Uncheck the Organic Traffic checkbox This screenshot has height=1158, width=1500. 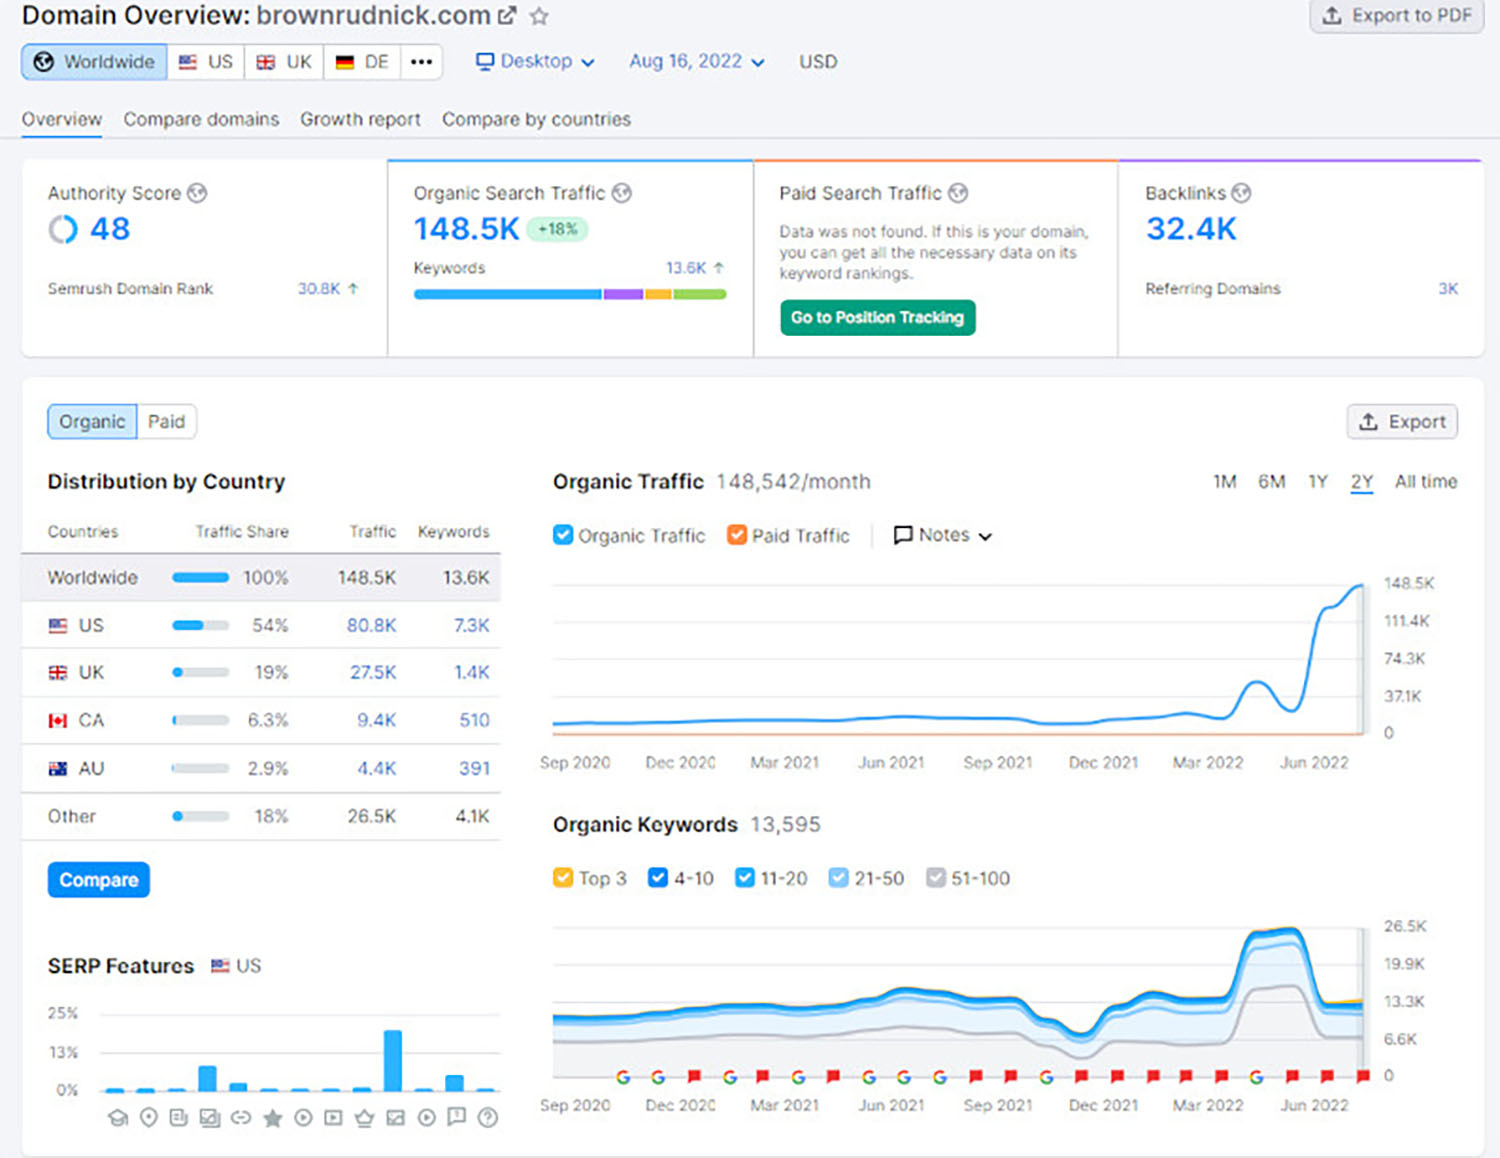pos(563,535)
